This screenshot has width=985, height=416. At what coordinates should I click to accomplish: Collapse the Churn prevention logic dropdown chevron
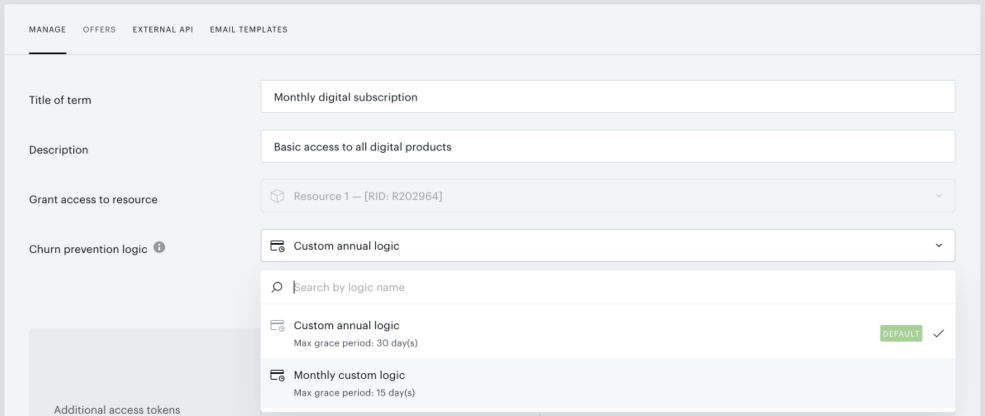pos(939,246)
